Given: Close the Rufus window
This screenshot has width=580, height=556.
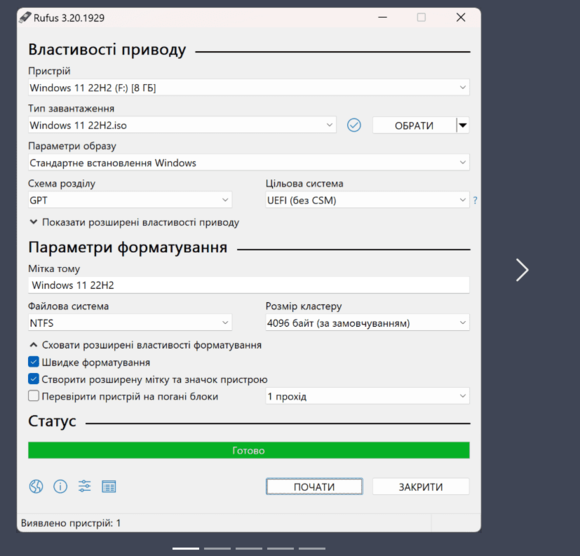Looking at the screenshot, I should pyautogui.click(x=461, y=17).
